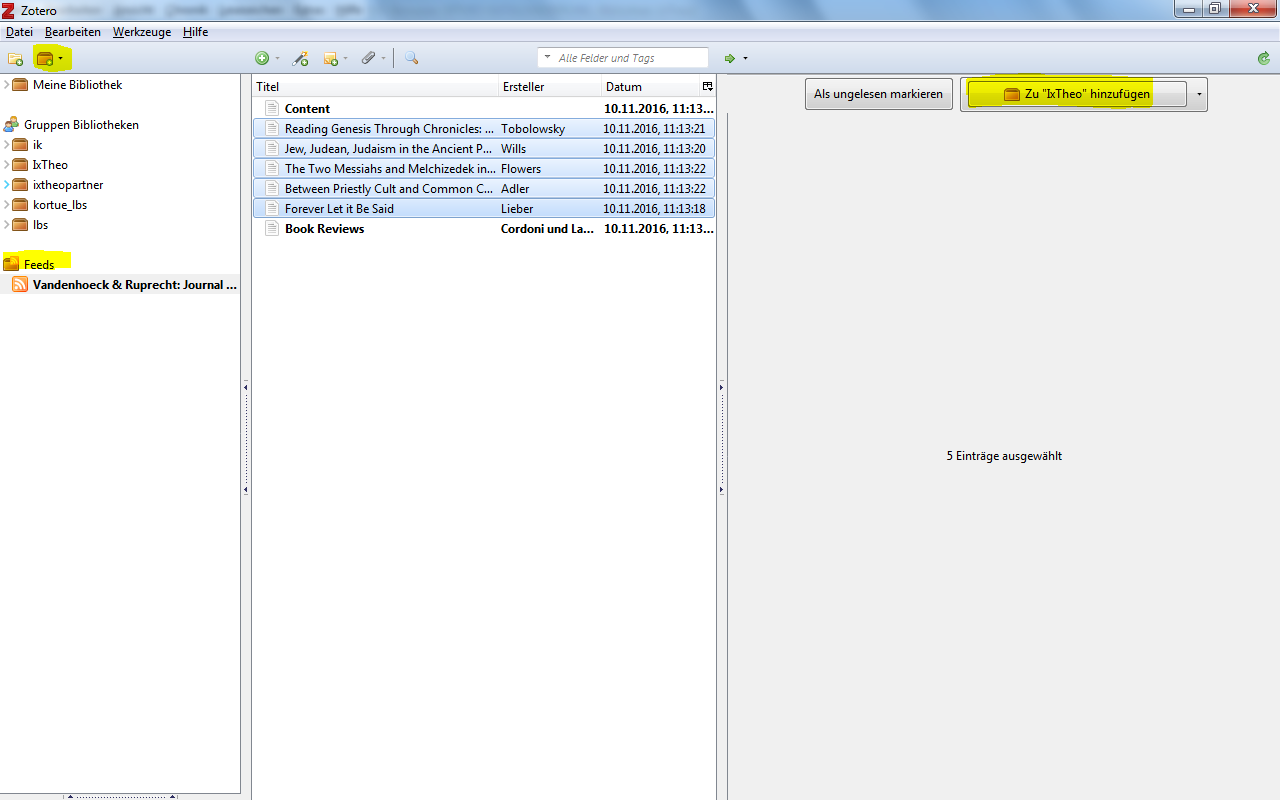The width and height of the screenshot is (1280, 800).
Task: Expand the lbs group library
Action: (x=6, y=225)
